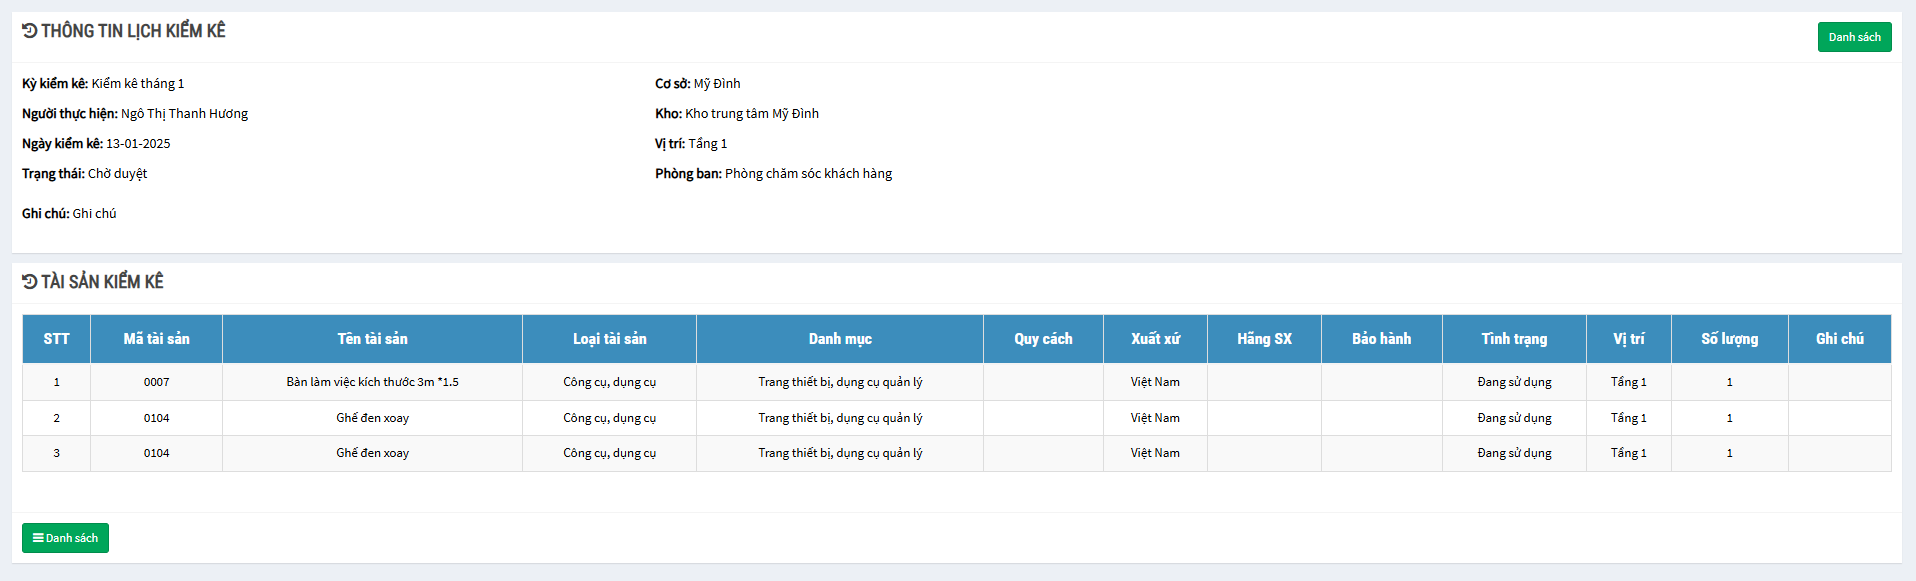Click the bottom Danh sách button with list icon
The image size is (1916, 581).
[65, 538]
